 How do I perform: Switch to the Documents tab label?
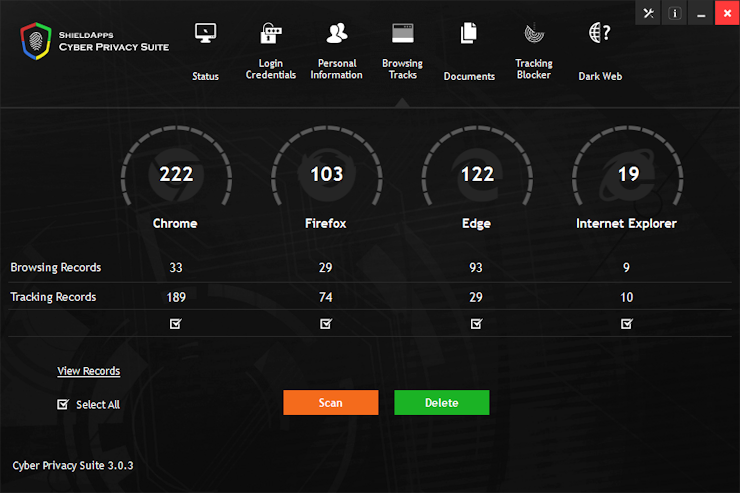point(469,76)
